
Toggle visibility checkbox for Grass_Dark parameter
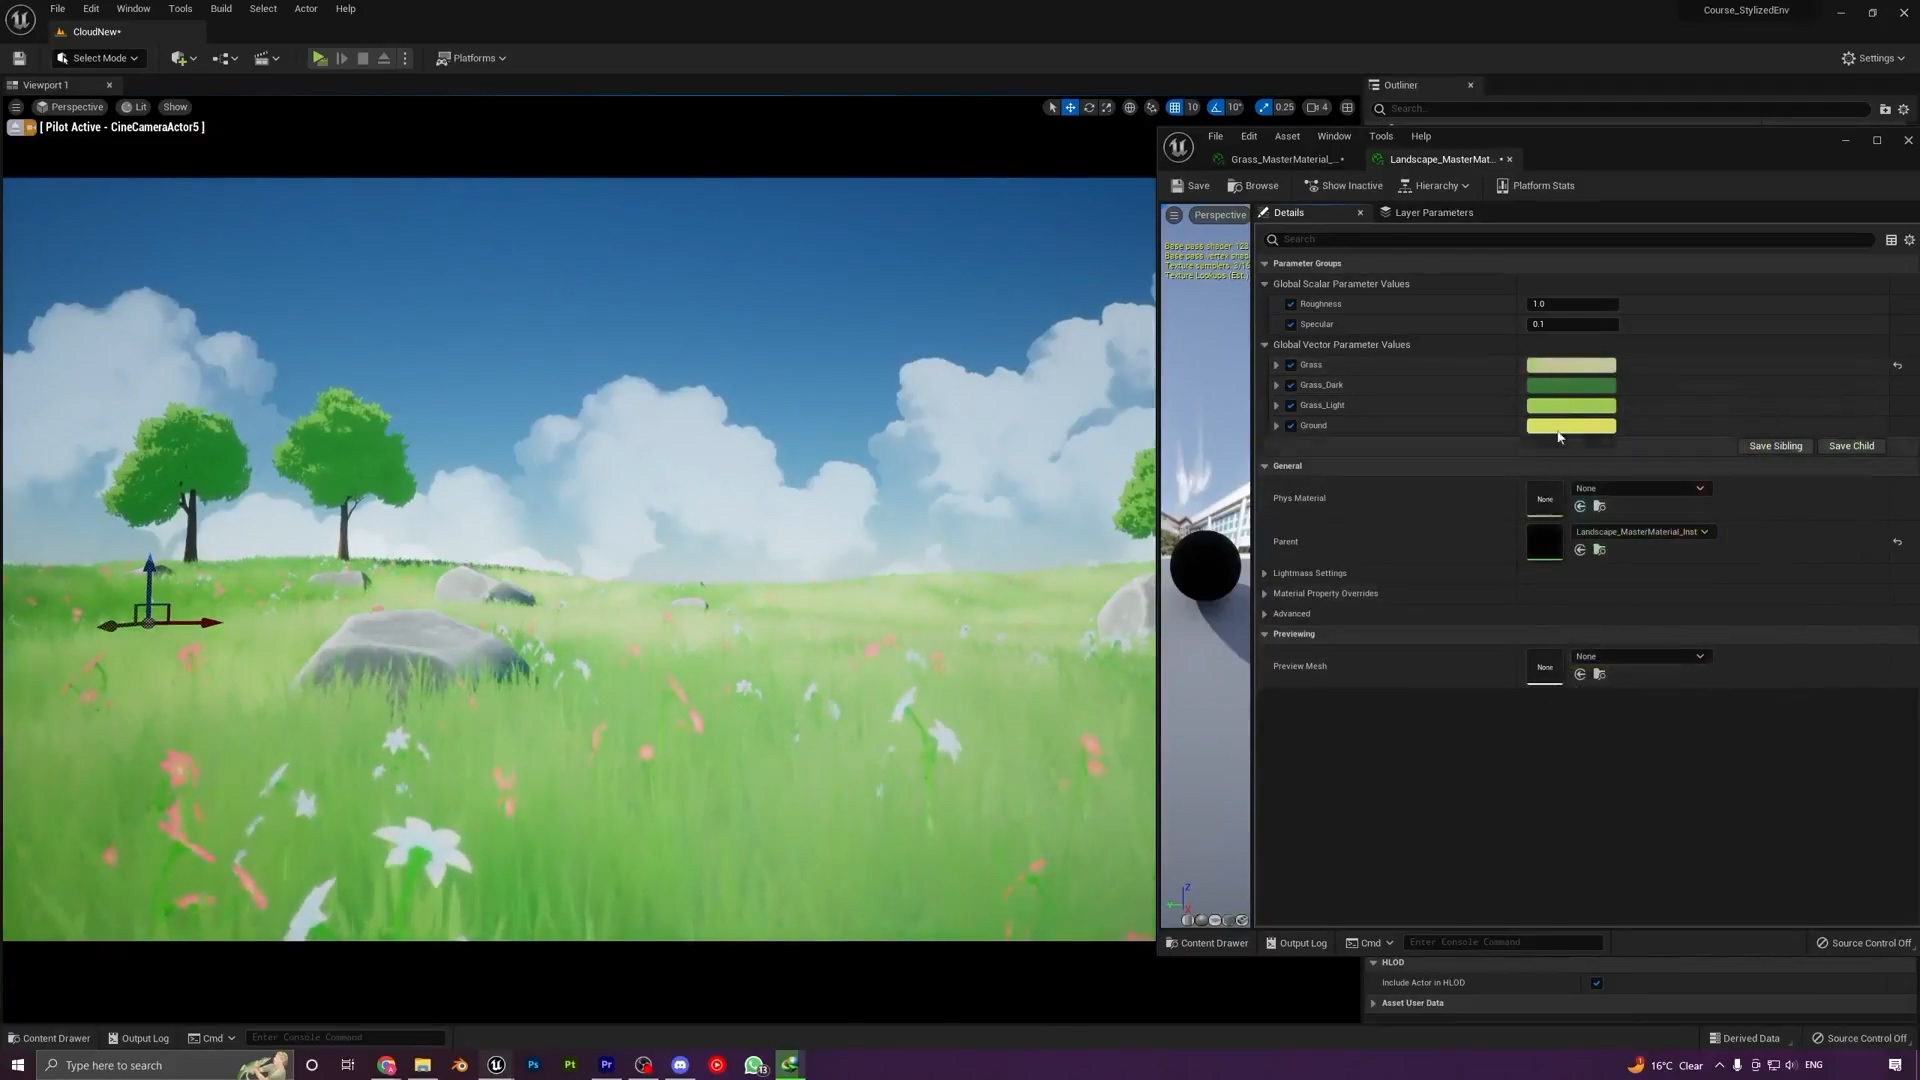click(1291, 385)
